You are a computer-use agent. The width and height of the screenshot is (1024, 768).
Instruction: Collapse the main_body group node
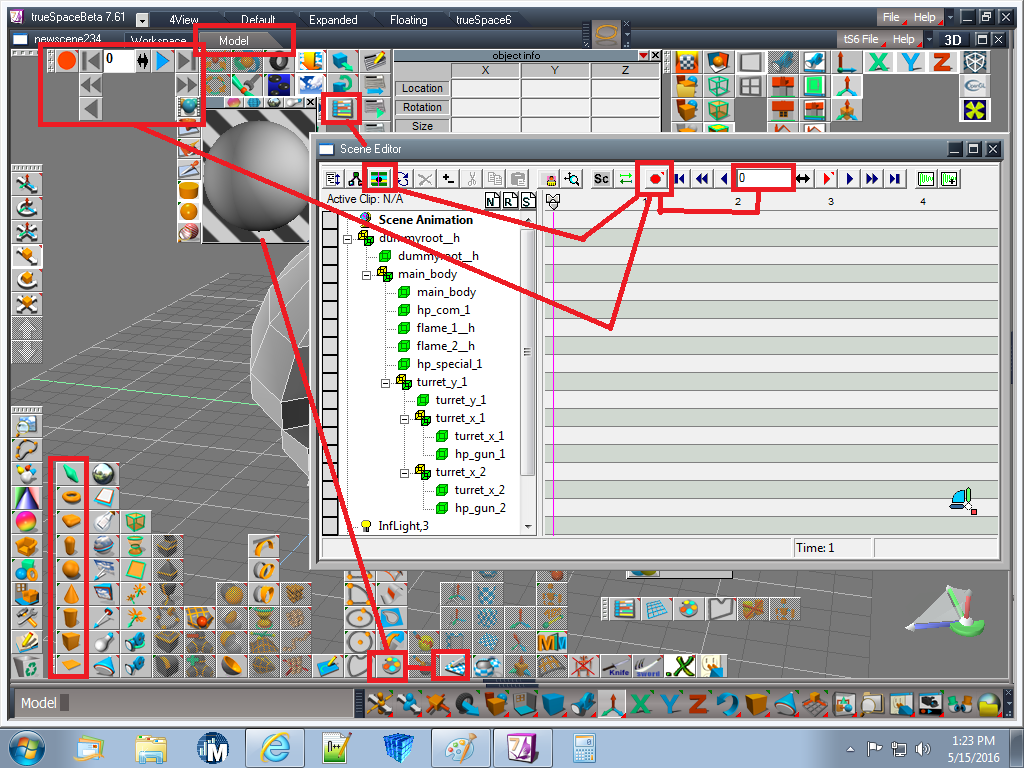[366, 275]
